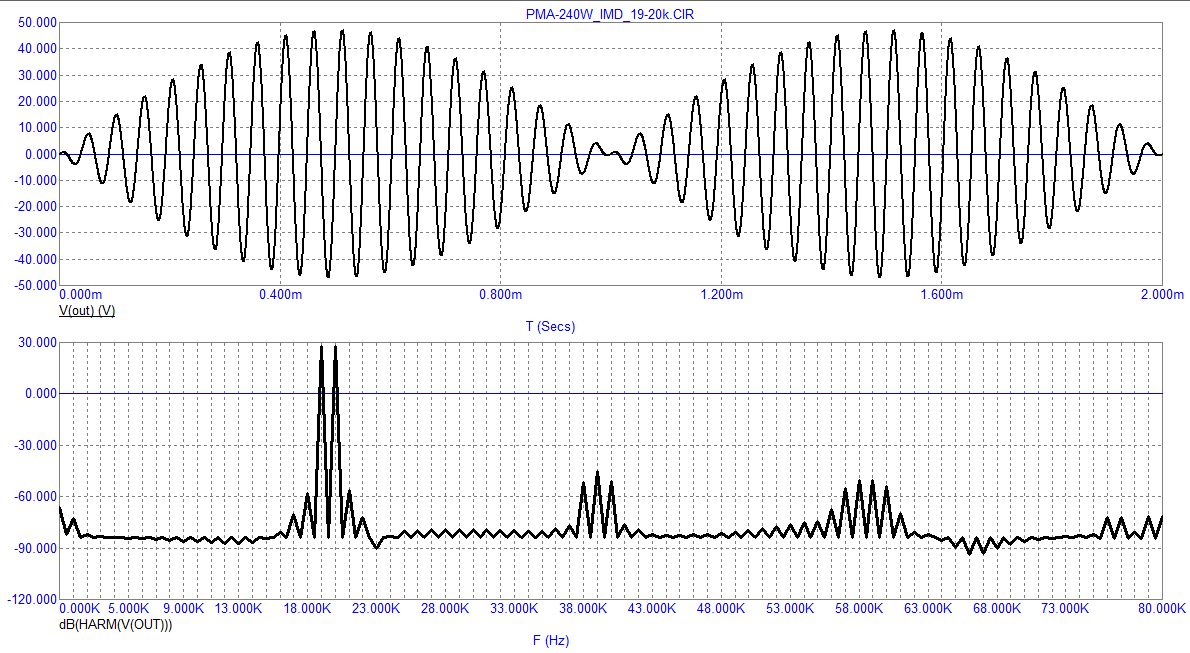The height and width of the screenshot is (653, 1190).
Task: Click the plot title PMA-240W_IMD_19-20k.CIR
Action: point(609,14)
